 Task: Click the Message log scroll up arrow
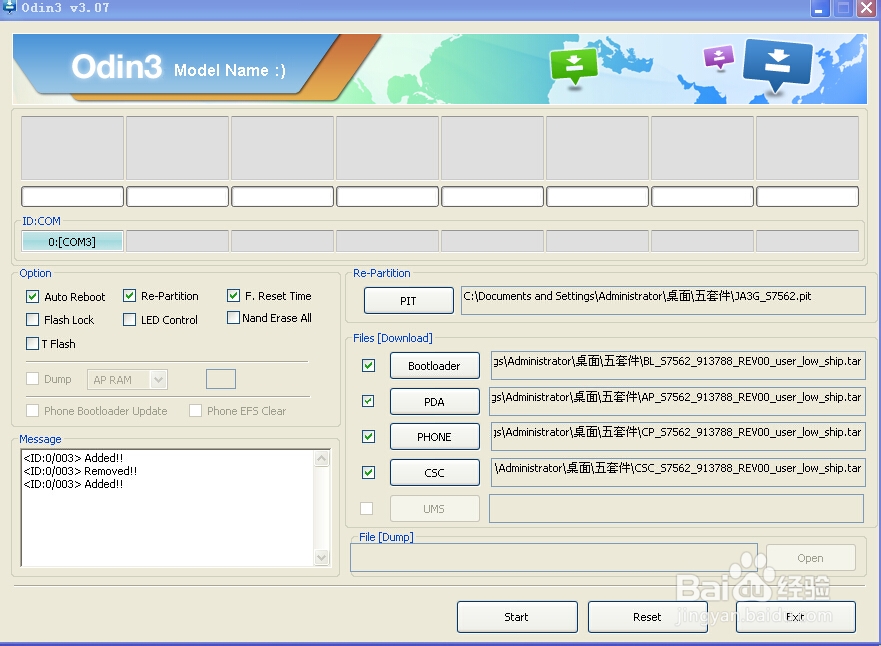(x=321, y=459)
